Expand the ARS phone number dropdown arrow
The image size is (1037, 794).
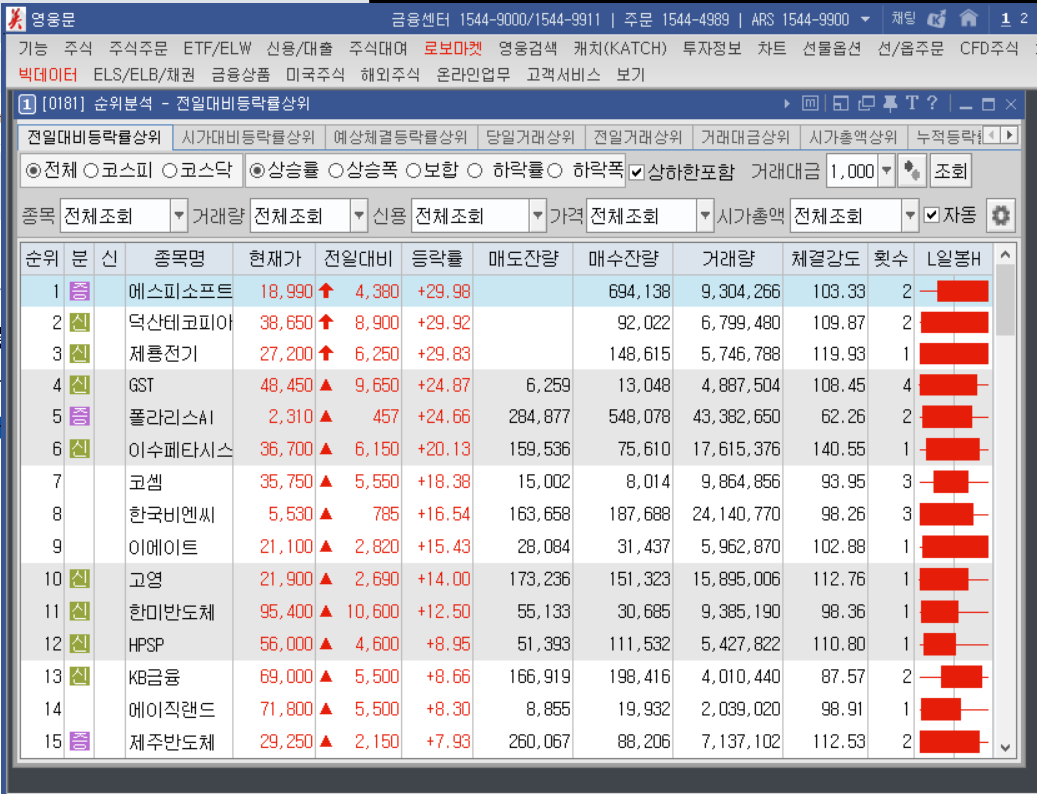[865, 20]
